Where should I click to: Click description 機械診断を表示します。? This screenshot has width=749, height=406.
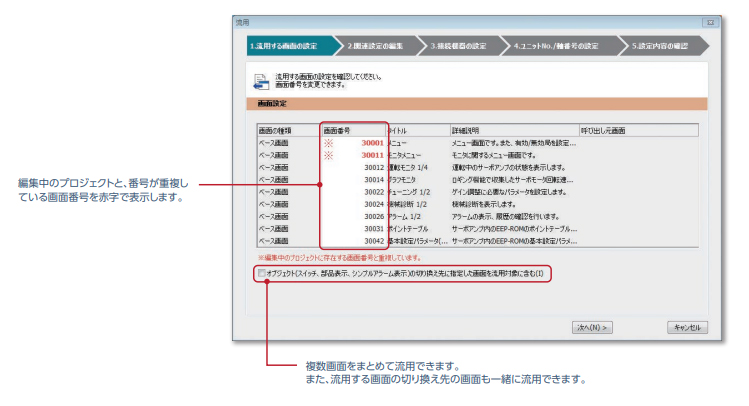point(484,204)
